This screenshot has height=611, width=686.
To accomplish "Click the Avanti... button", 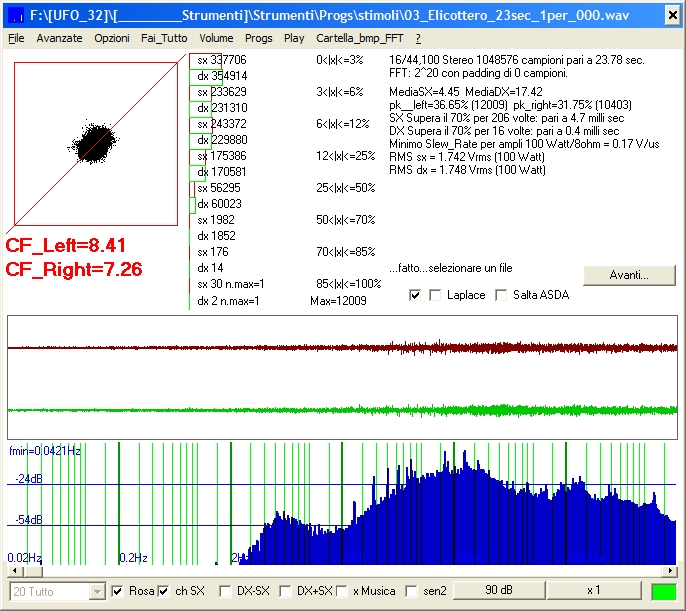I will [629, 275].
